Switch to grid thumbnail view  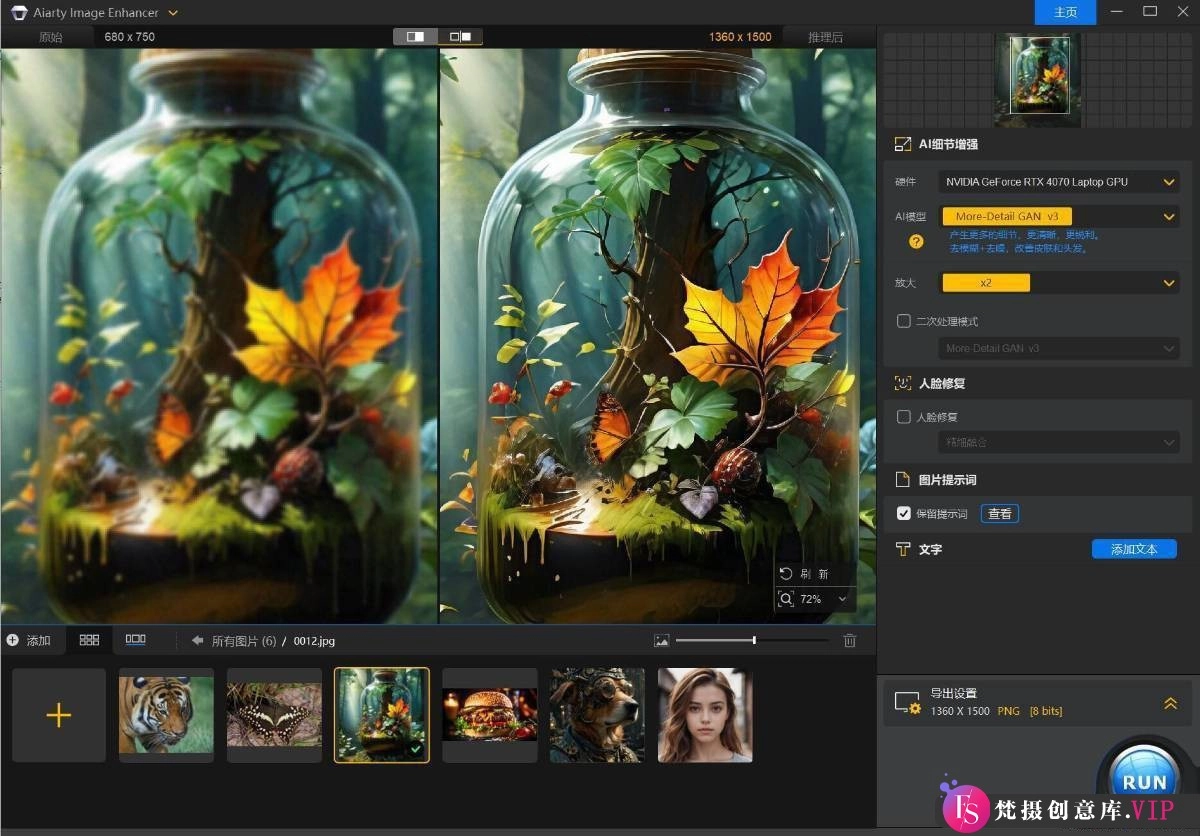point(89,640)
